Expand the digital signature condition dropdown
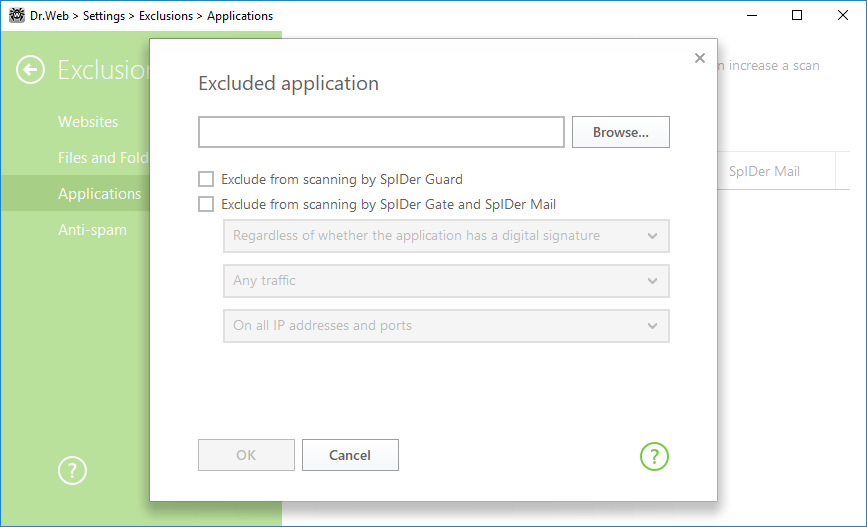The image size is (867, 527). click(446, 236)
